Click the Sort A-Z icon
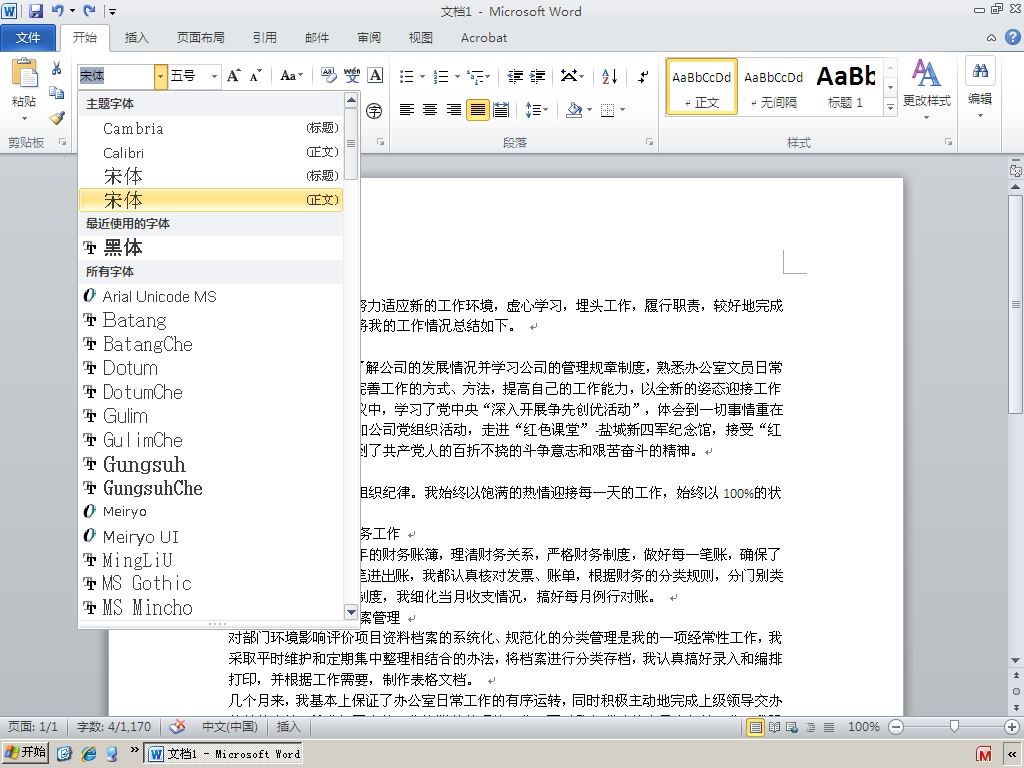 (609, 76)
